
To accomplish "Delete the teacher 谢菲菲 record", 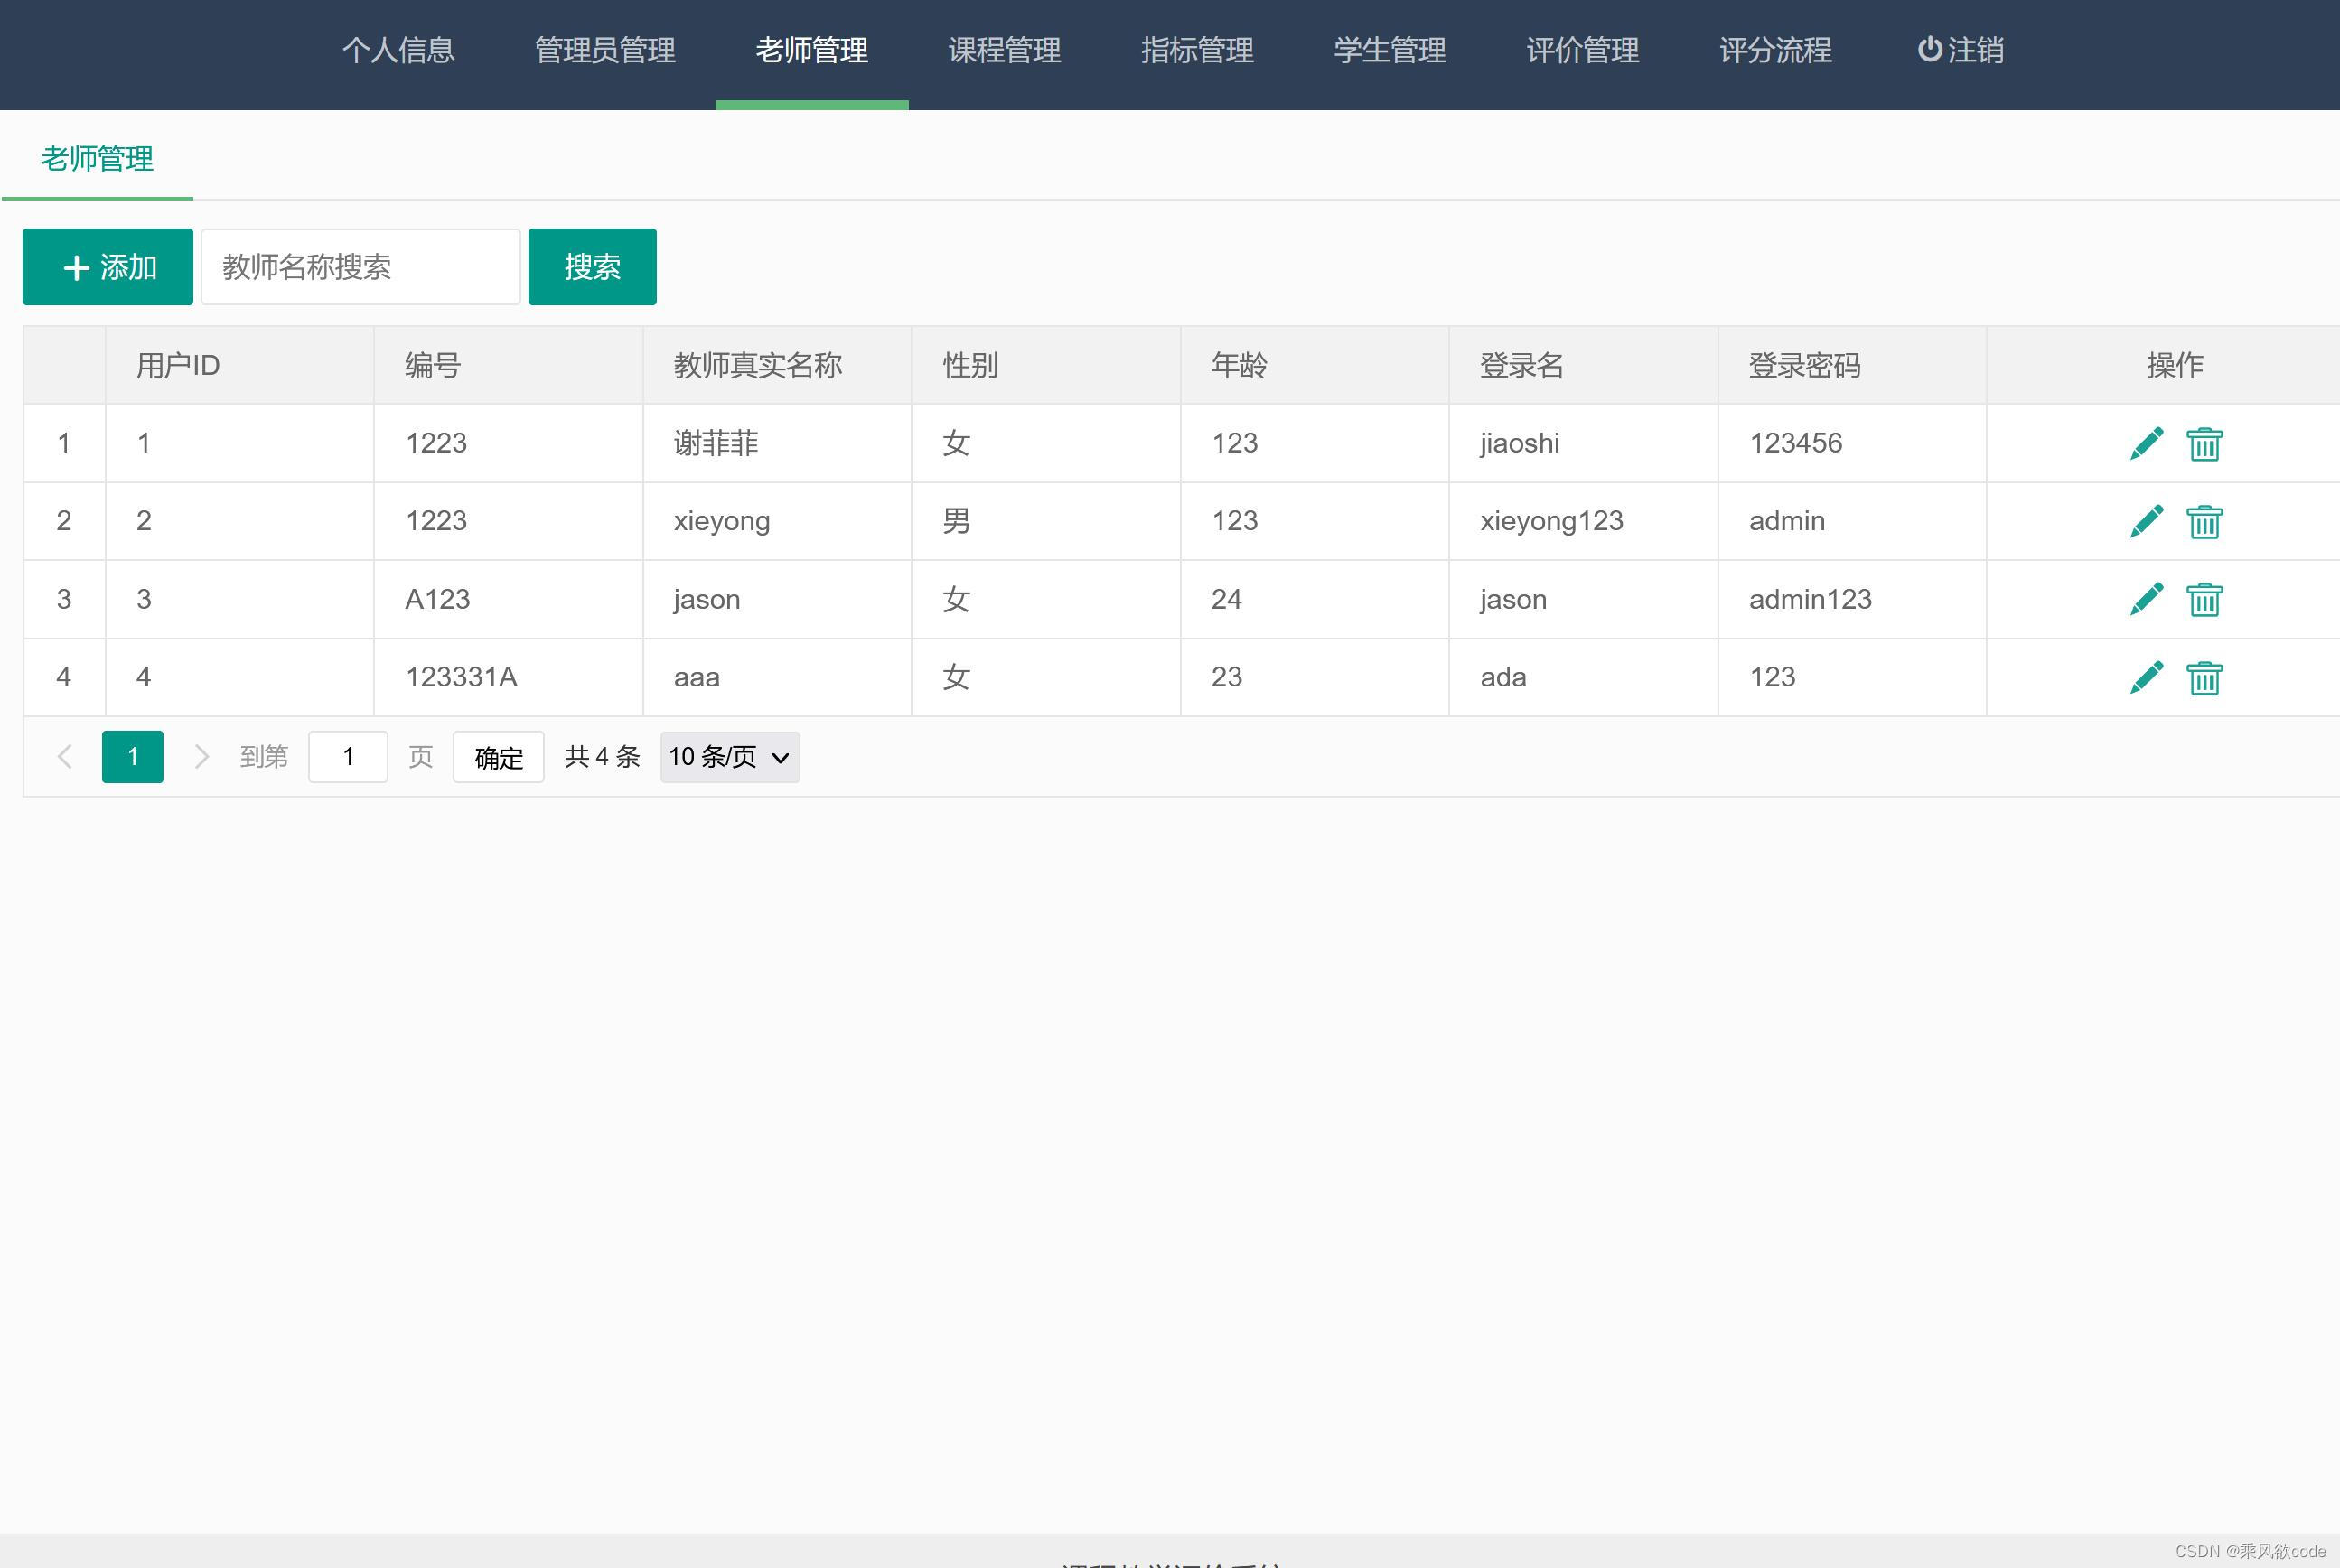I will point(2205,443).
